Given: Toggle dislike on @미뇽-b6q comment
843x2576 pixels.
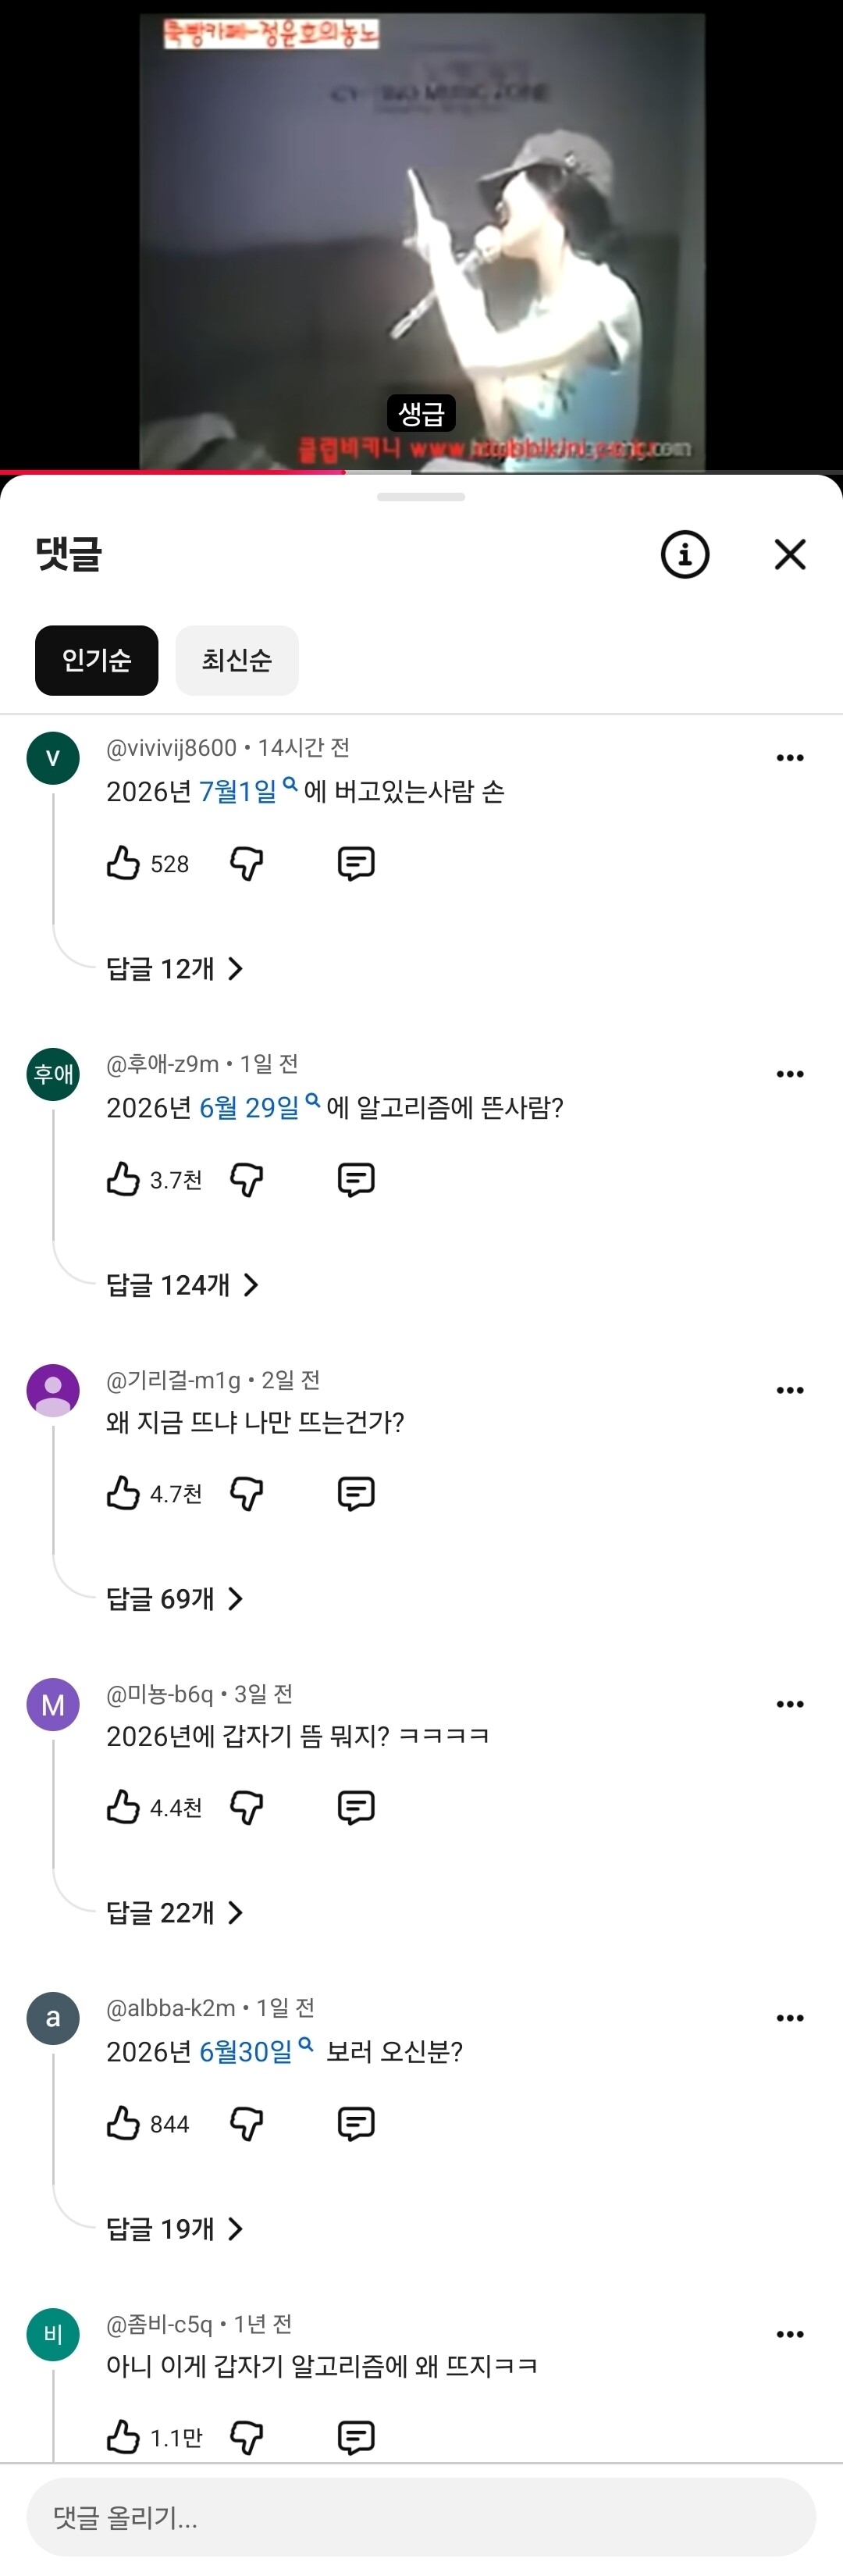Looking at the screenshot, I should (246, 1807).
